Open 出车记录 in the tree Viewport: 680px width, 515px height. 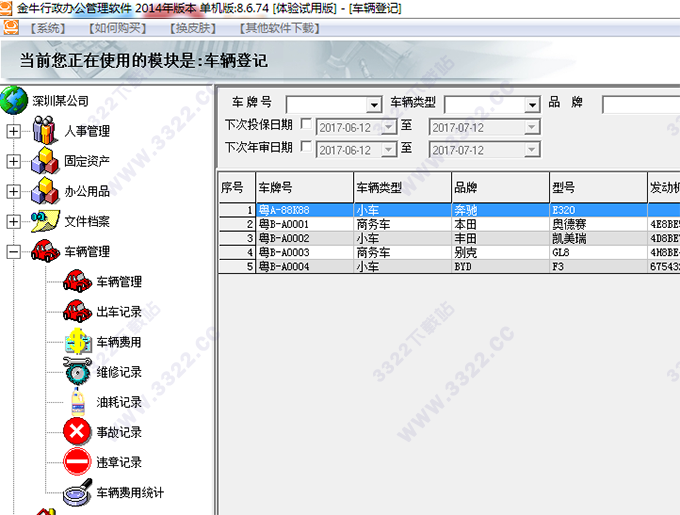[x=119, y=312]
